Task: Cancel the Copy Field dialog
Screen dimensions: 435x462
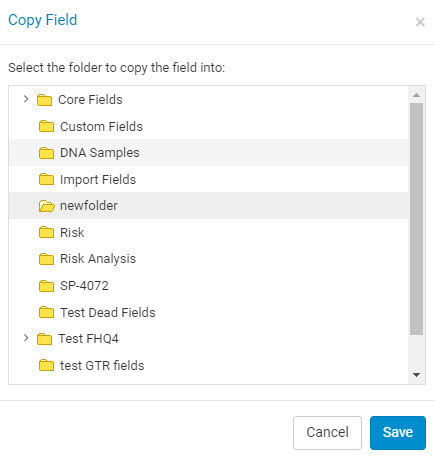Action: (327, 433)
